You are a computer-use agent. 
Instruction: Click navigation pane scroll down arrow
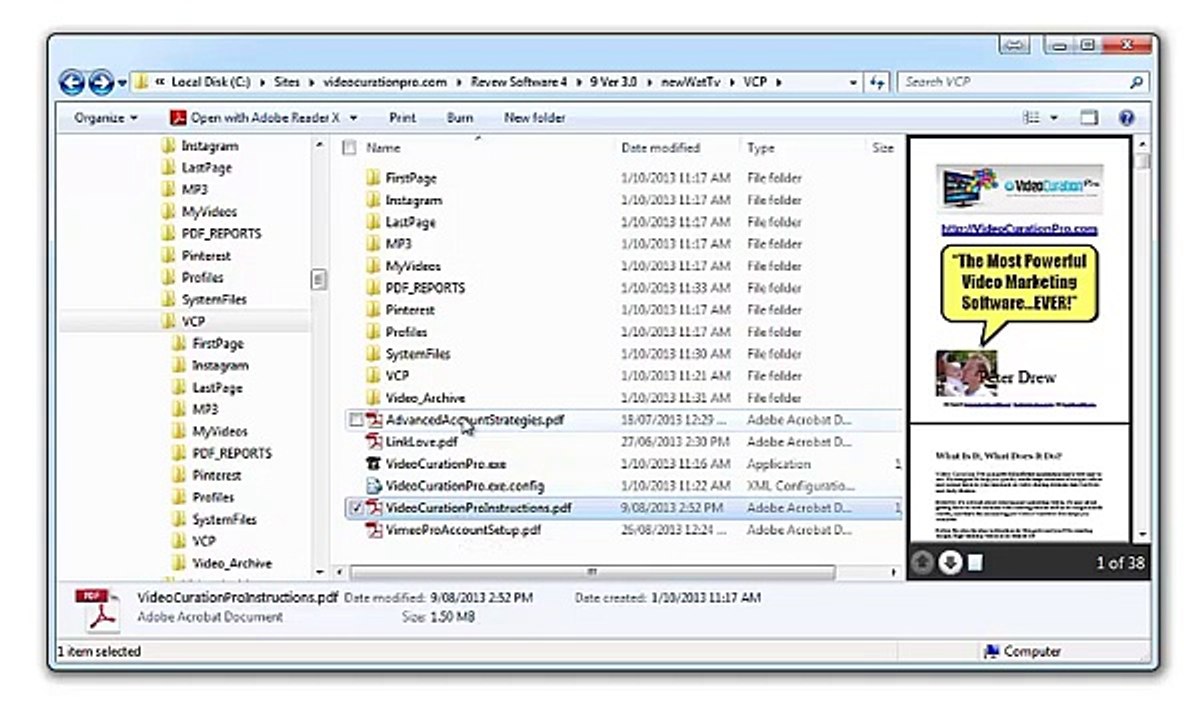coord(319,571)
